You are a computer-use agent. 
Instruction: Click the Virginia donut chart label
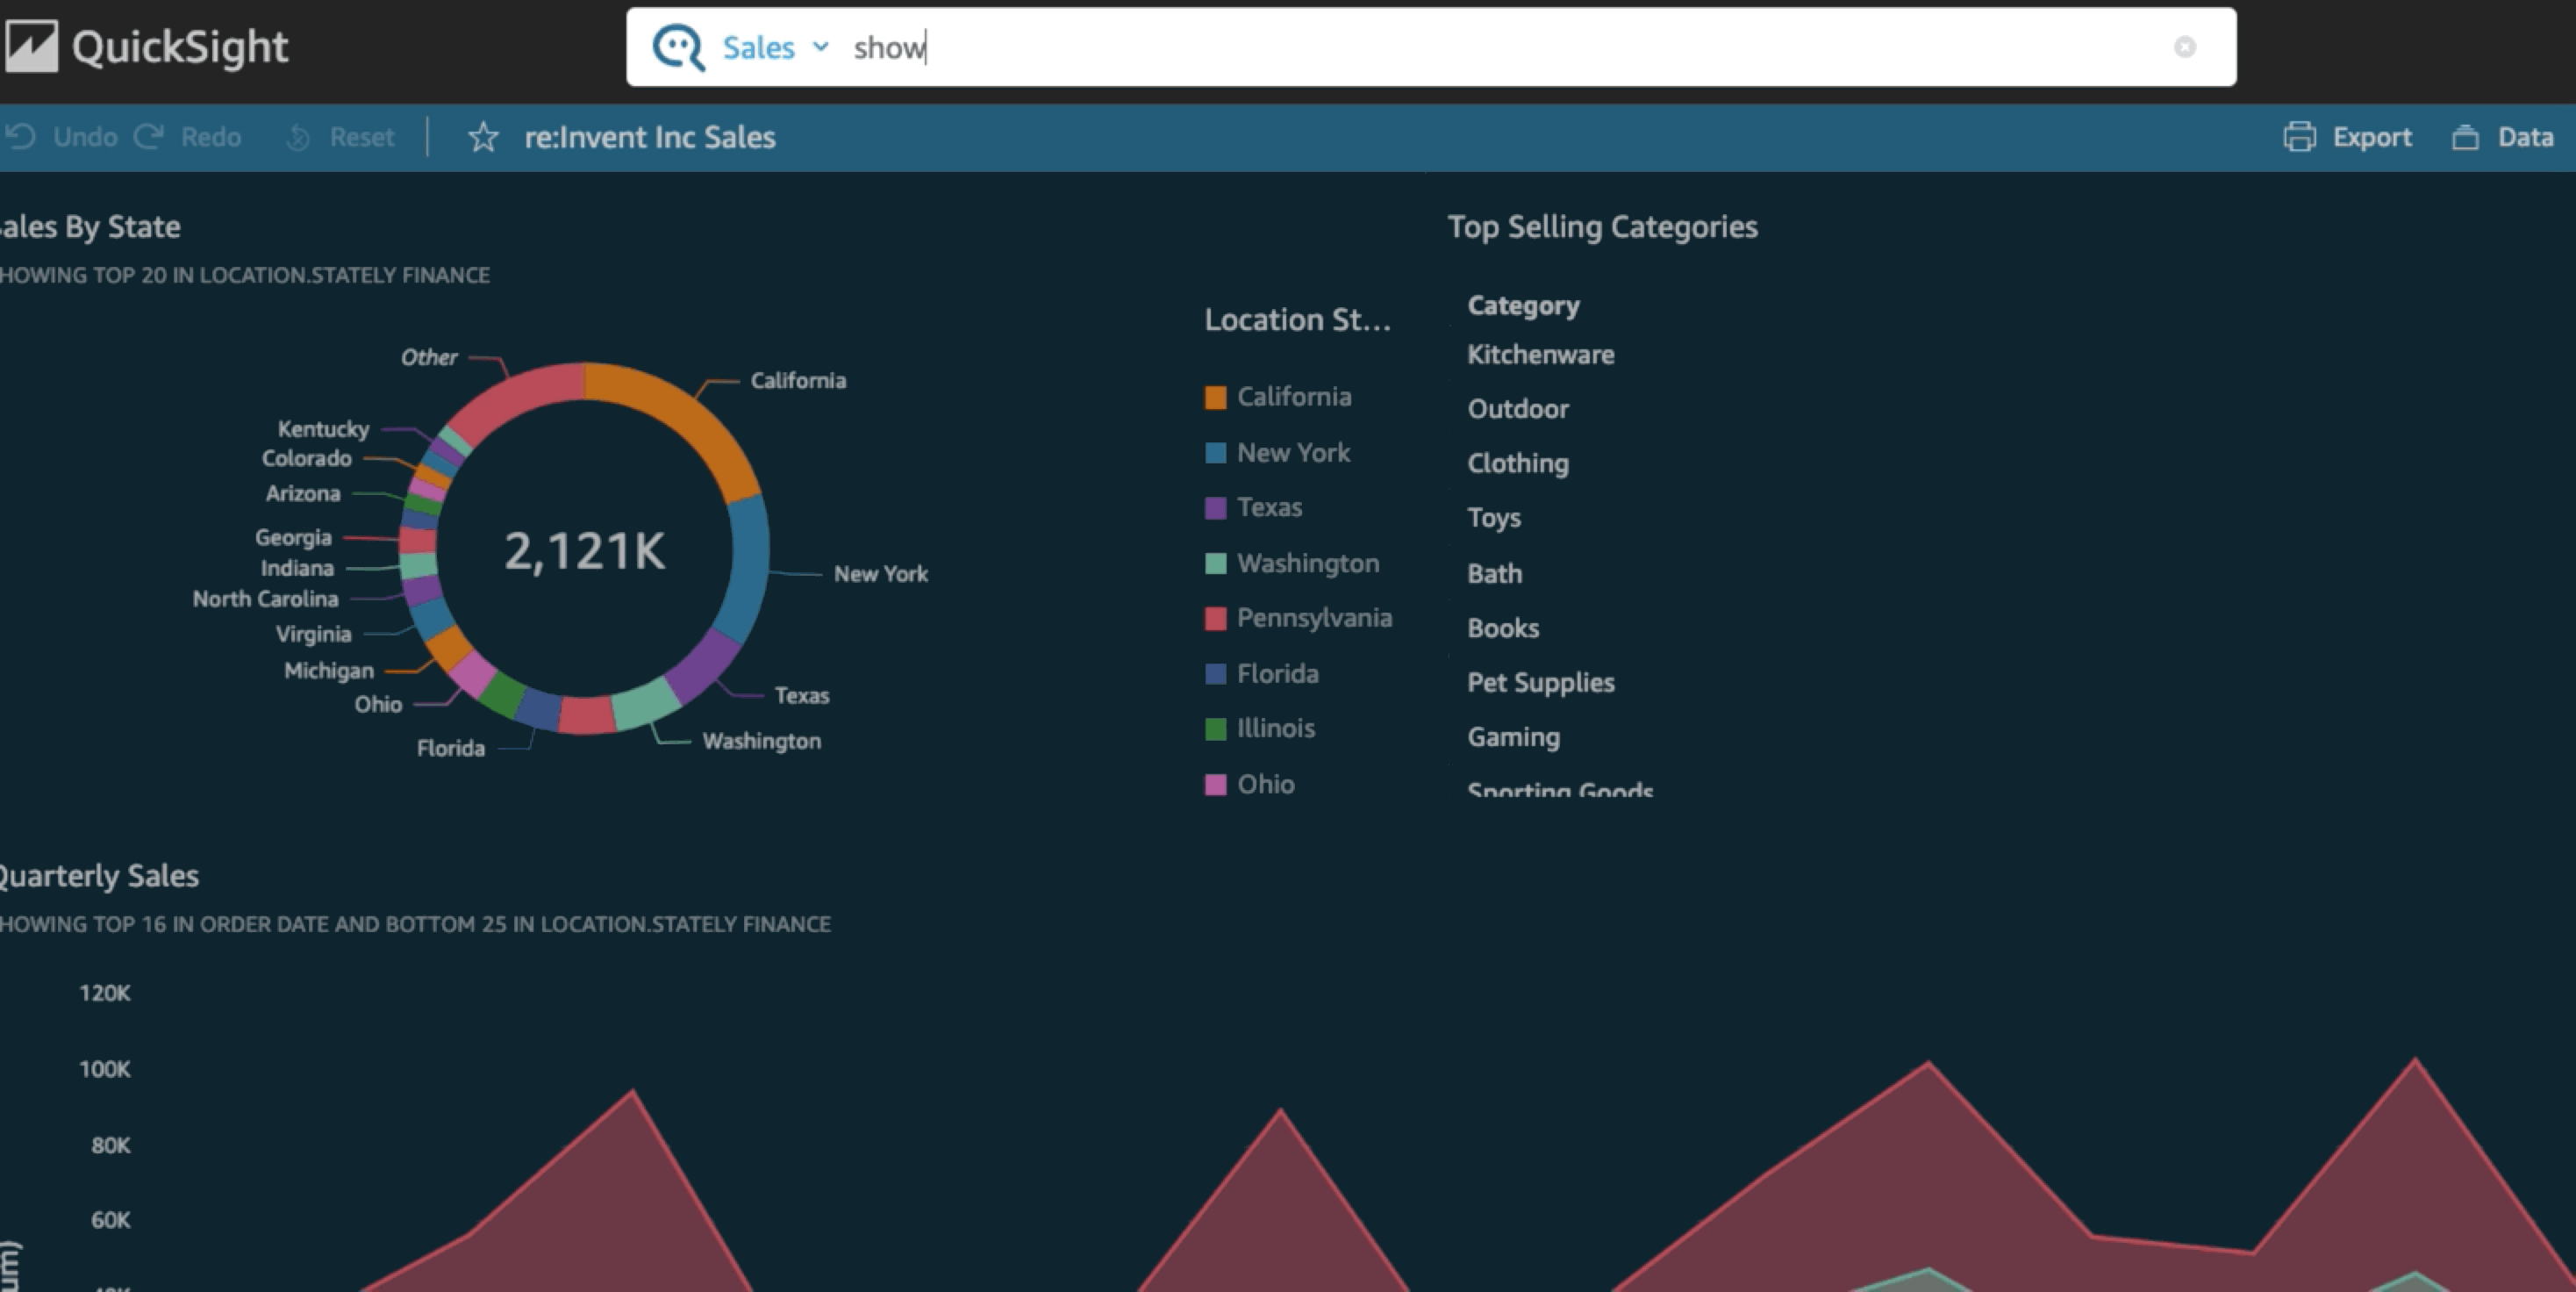pos(313,634)
